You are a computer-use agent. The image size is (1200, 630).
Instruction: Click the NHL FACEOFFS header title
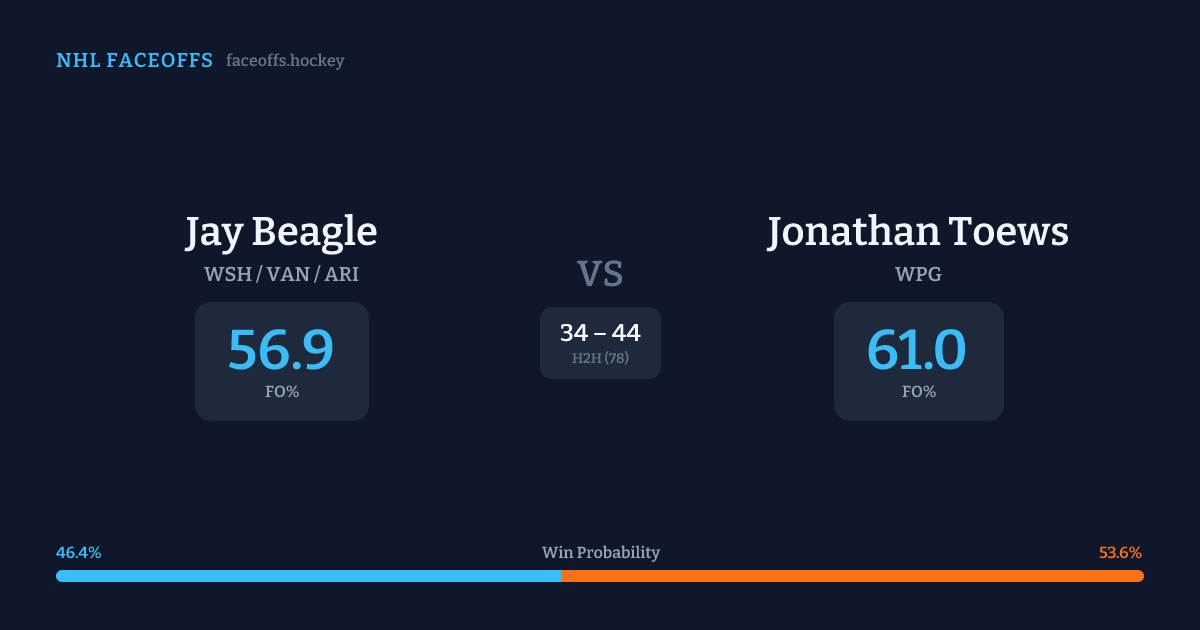134,61
